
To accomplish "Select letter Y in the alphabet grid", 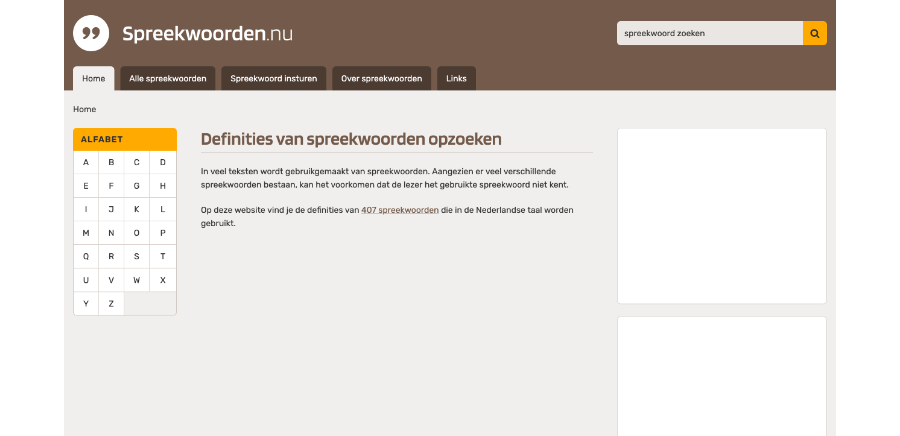I will [86, 303].
